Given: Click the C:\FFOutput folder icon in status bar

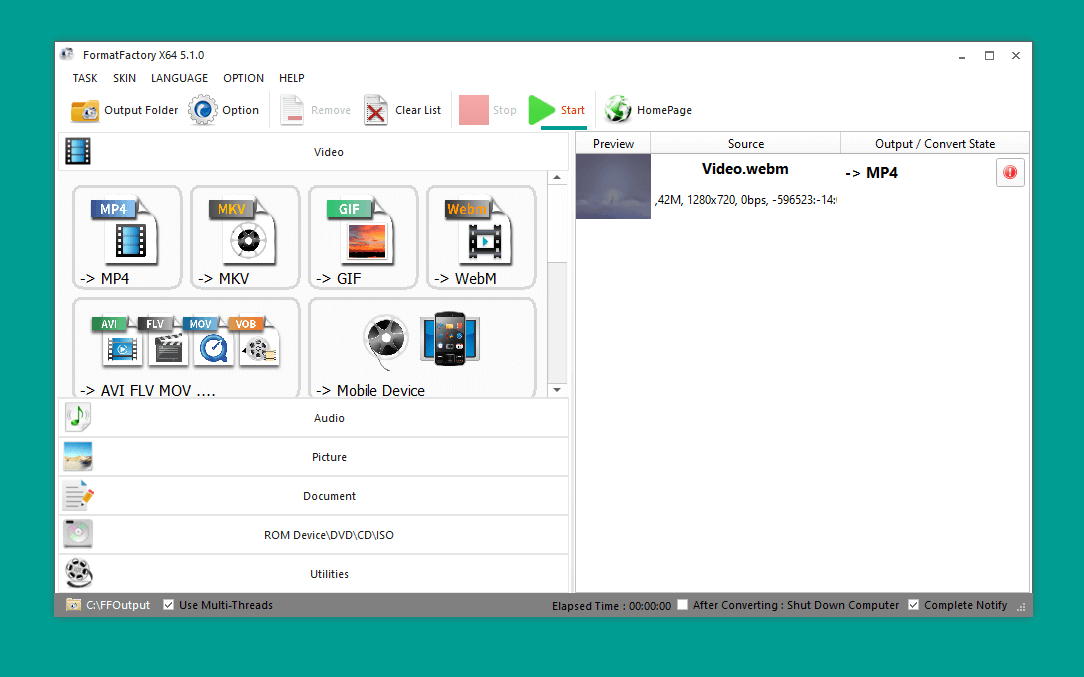Looking at the screenshot, I should (73, 604).
